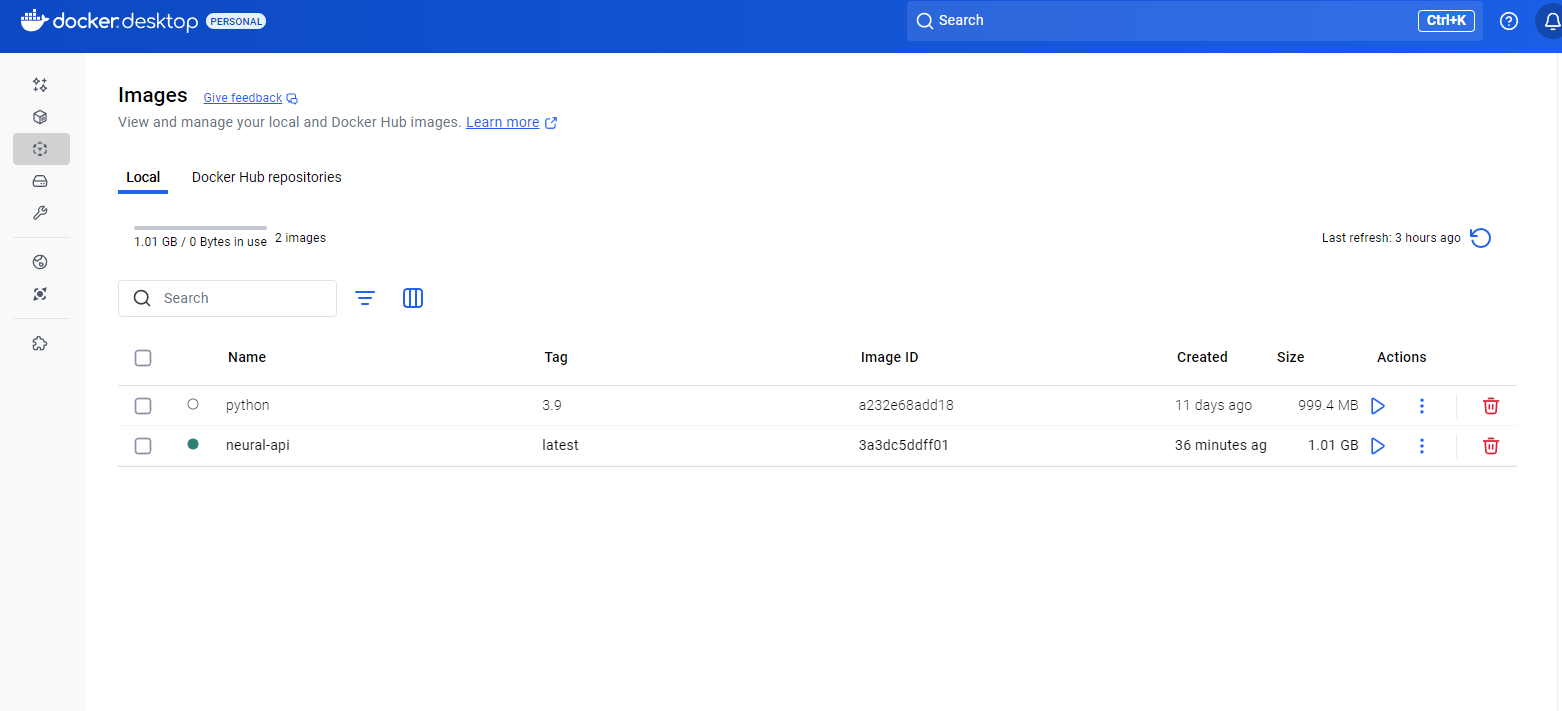
Task: Tick the checkbox for python image row
Action: (x=143, y=406)
